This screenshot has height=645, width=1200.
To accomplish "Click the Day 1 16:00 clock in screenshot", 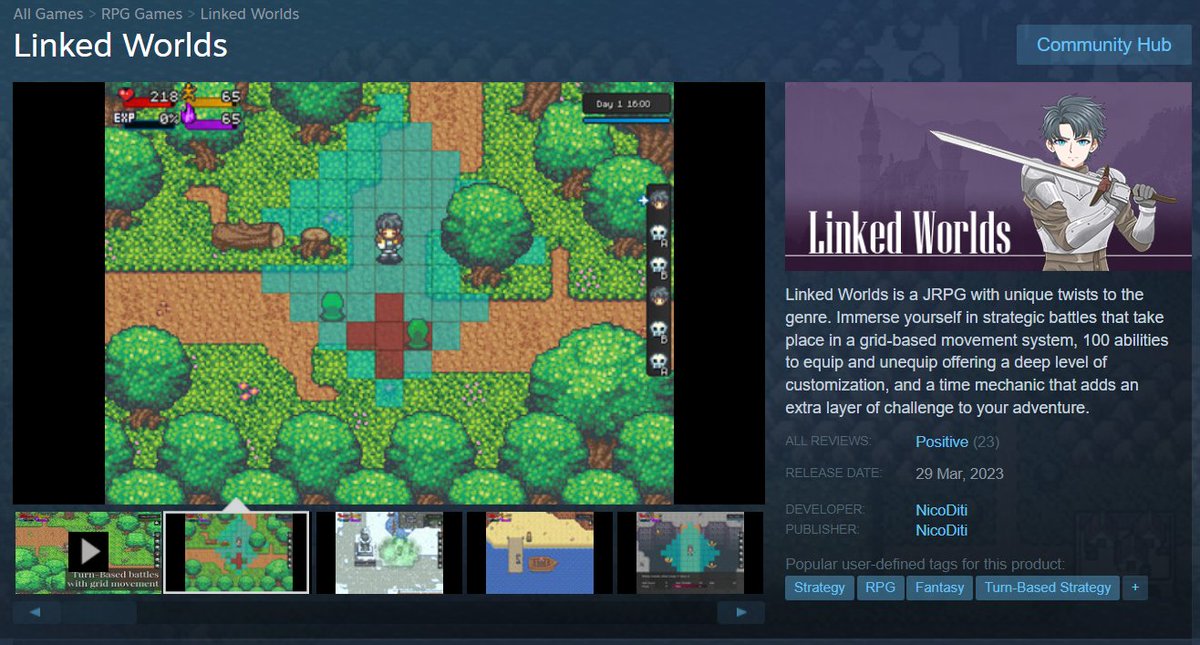I will tap(626, 104).
